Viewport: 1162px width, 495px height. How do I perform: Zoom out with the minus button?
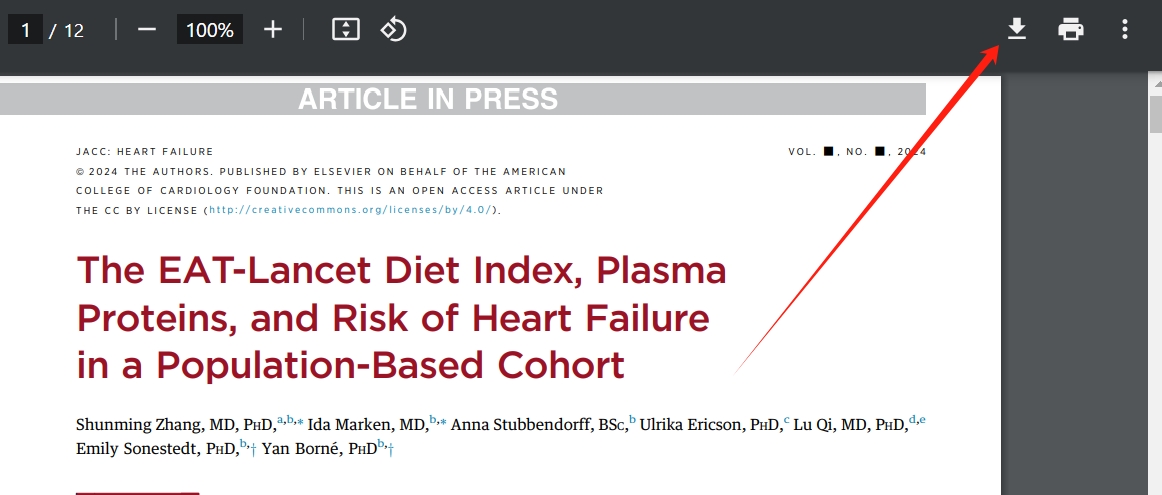click(147, 29)
